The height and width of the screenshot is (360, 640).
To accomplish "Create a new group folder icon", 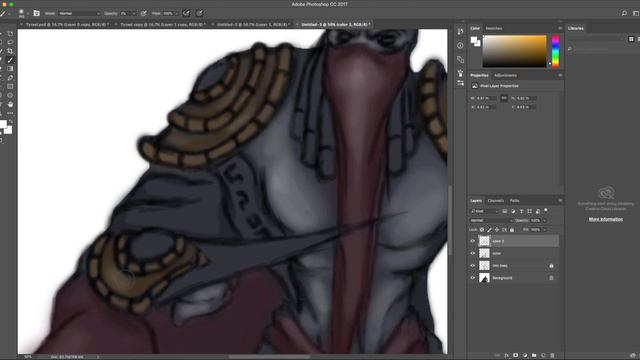I will click(534, 356).
